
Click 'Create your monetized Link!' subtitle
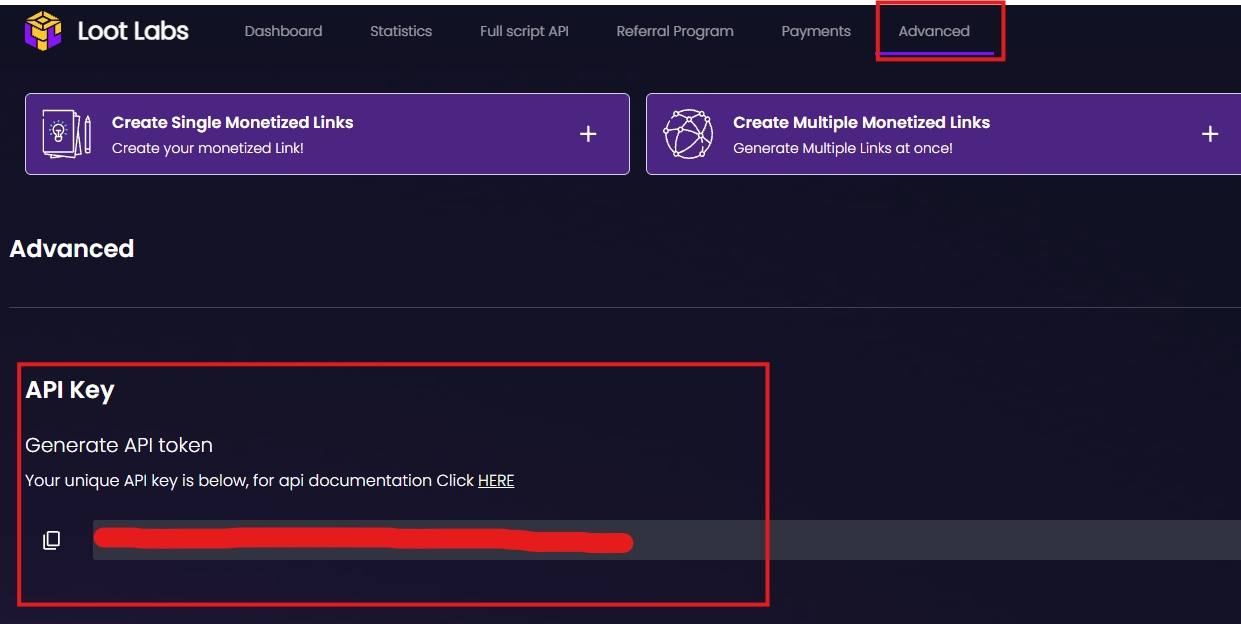click(207, 148)
